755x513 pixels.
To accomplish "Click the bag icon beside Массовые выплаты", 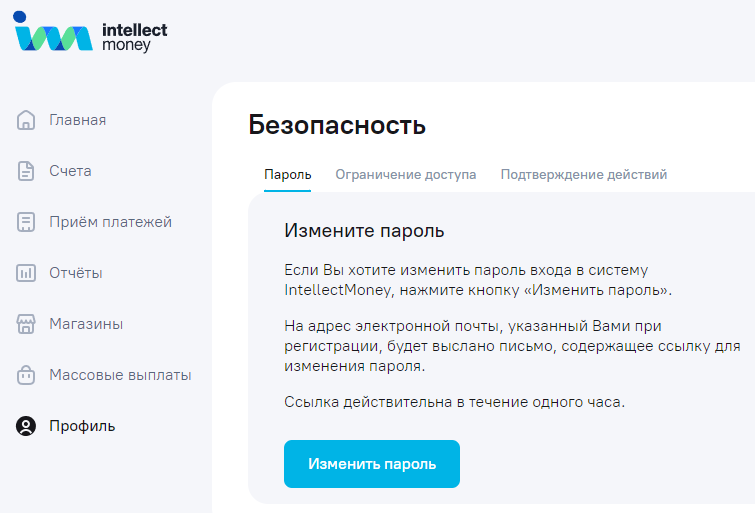I will tap(26, 376).
